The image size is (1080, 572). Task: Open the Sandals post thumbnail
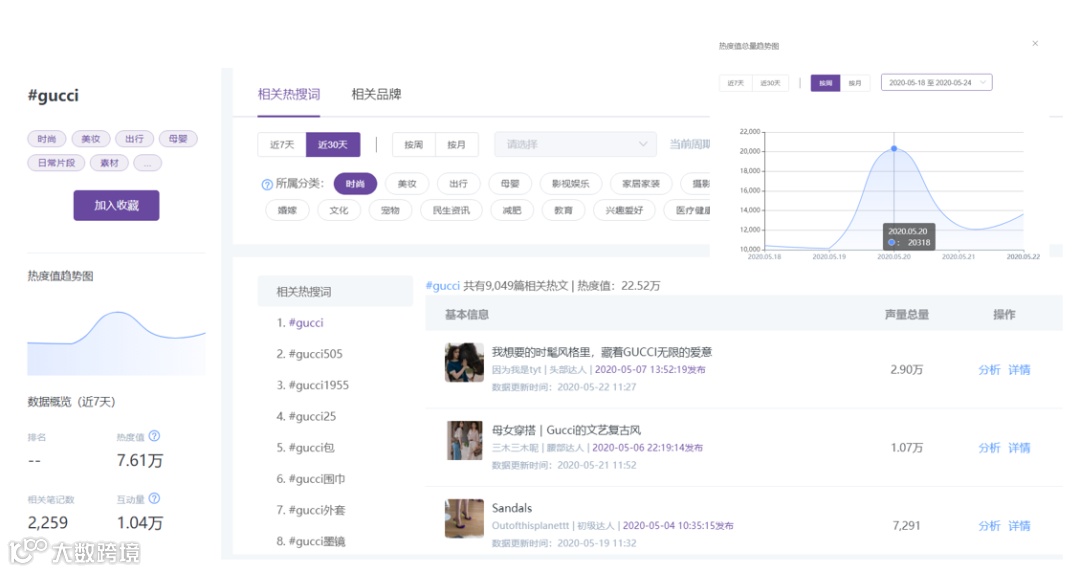point(464,518)
